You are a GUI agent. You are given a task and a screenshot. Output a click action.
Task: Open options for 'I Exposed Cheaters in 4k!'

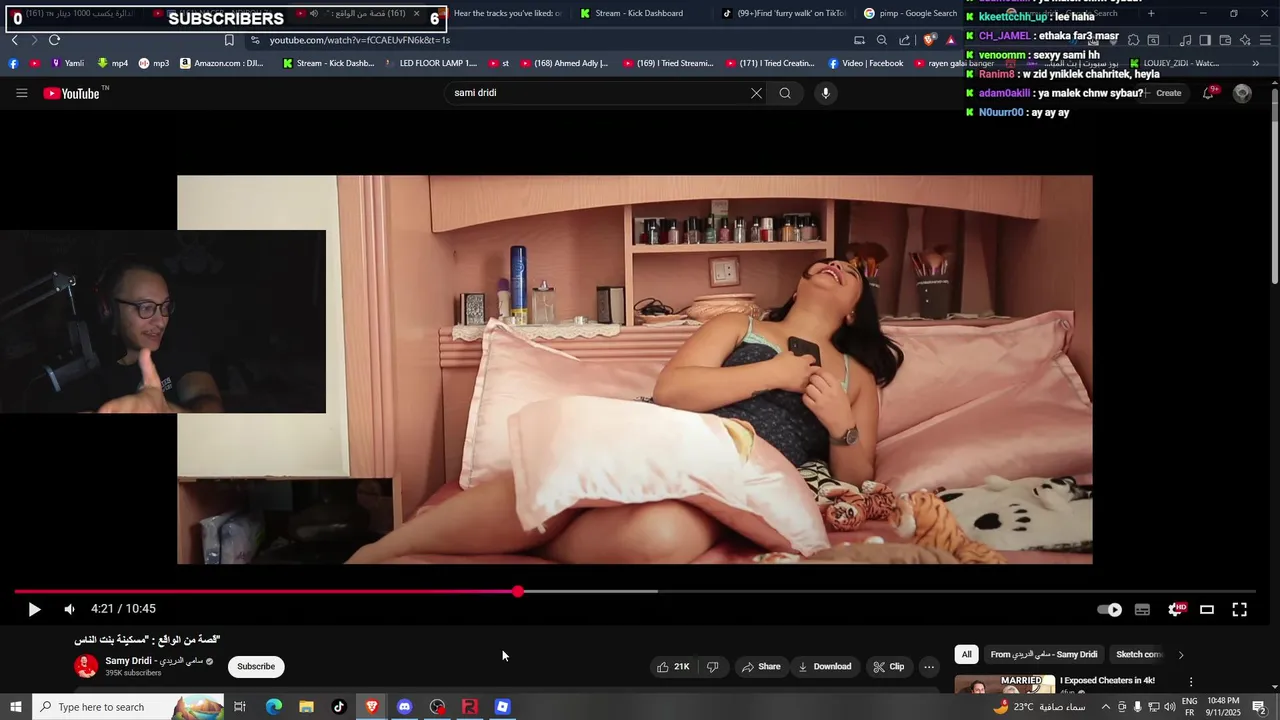pyautogui.click(x=1191, y=681)
